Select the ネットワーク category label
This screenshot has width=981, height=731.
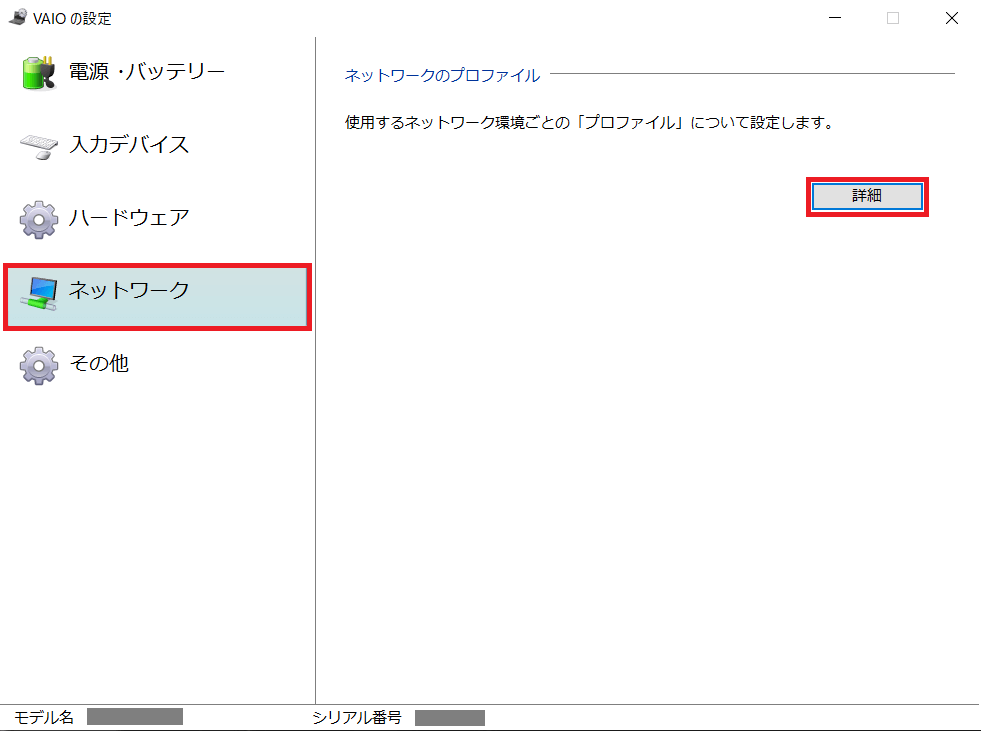pyautogui.click(x=129, y=290)
